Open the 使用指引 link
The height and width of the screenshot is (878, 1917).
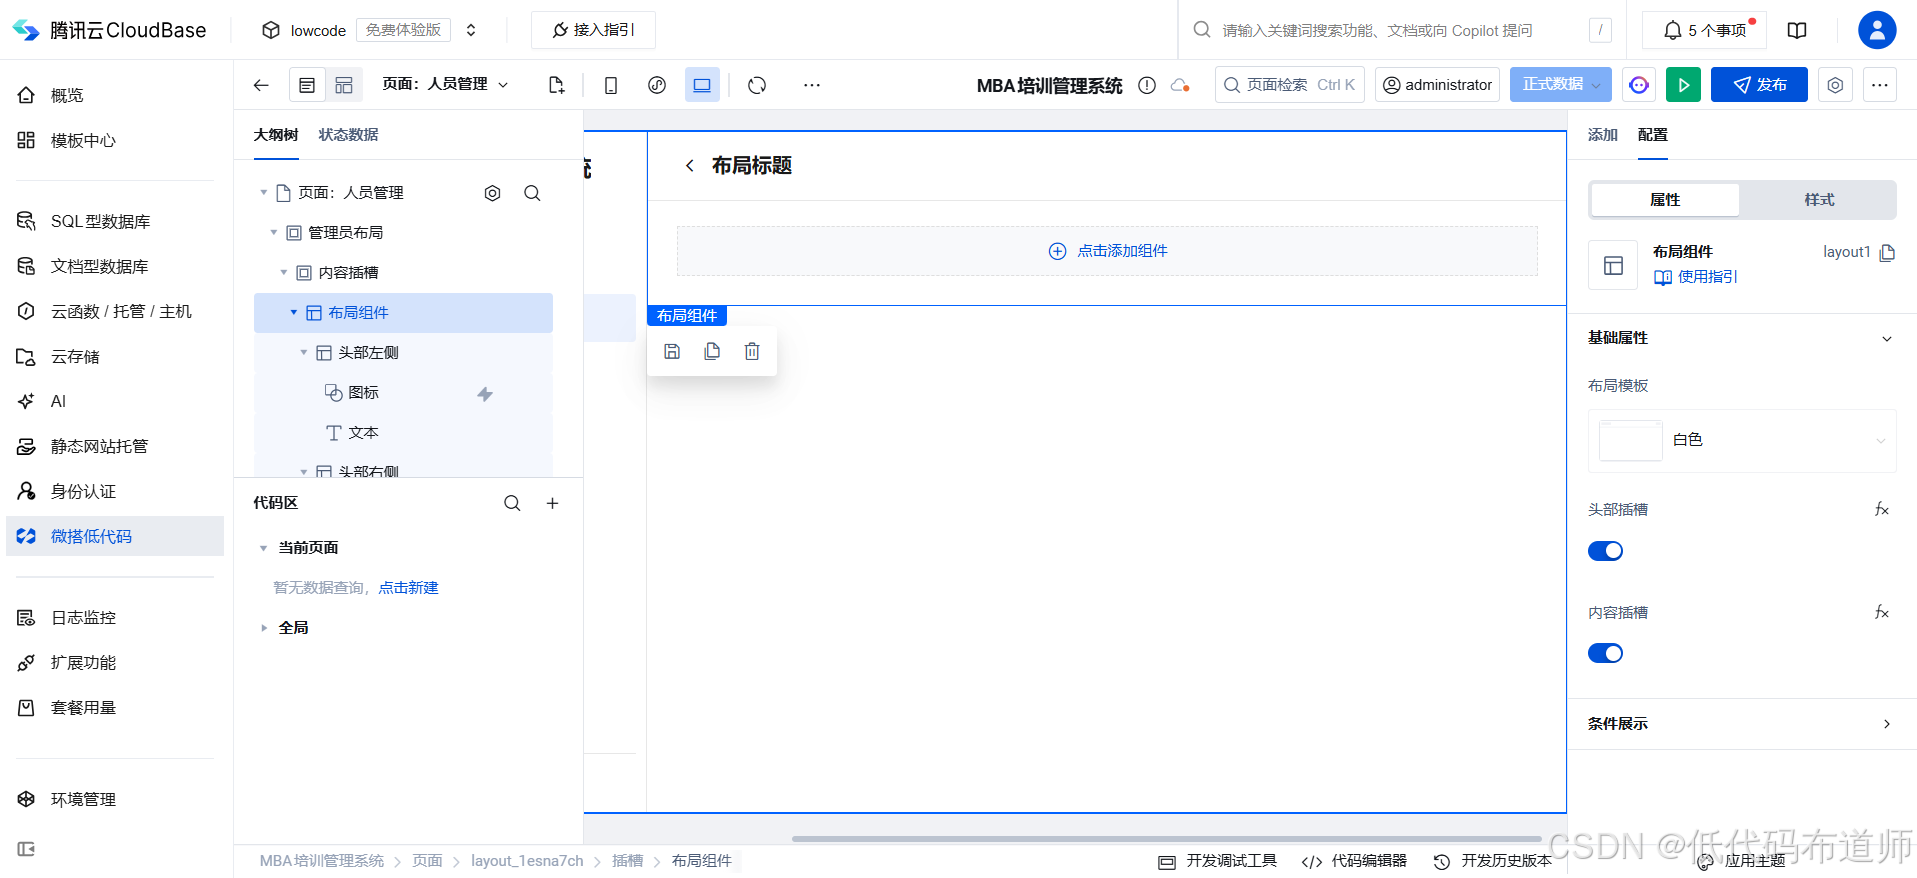(1696, 277)
